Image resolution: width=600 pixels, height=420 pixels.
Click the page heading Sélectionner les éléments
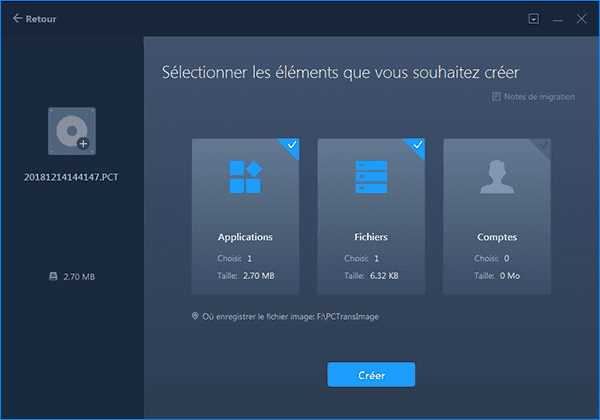(341, 73)
